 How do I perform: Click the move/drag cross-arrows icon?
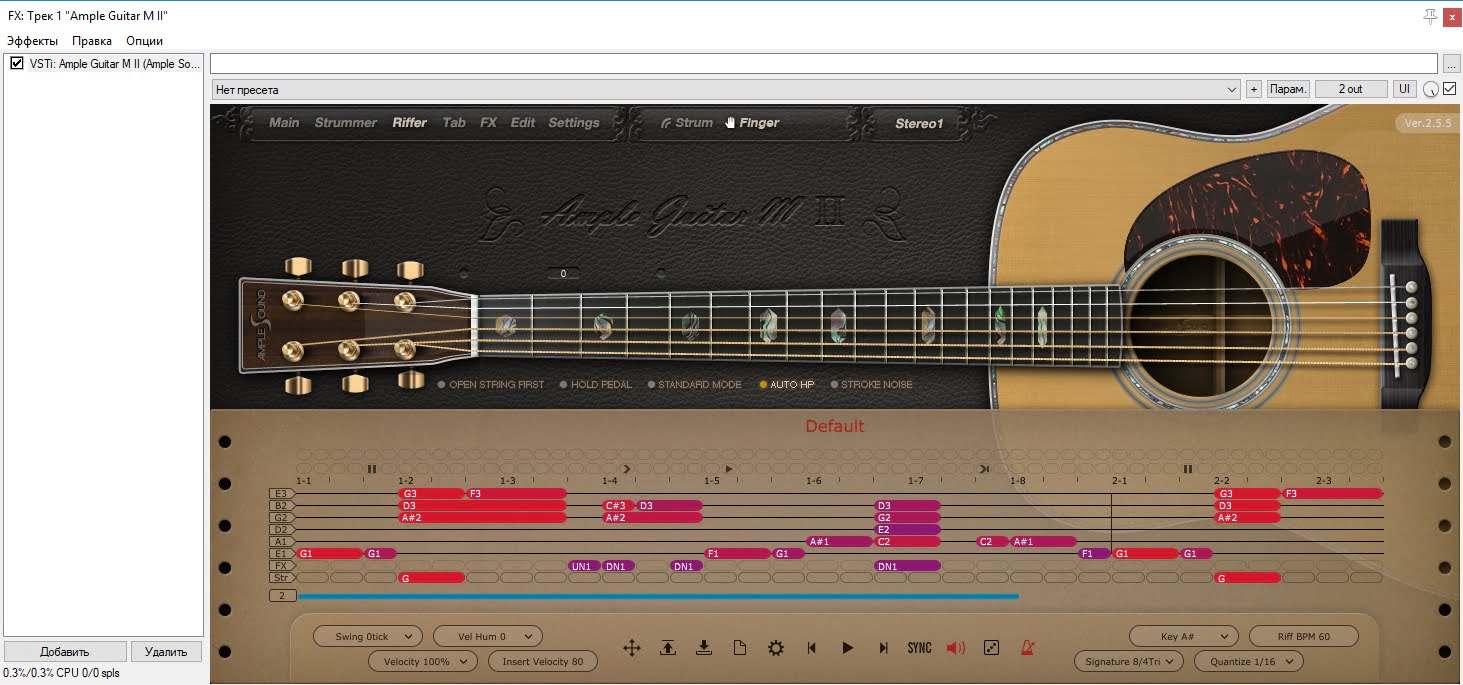[632, 648]
